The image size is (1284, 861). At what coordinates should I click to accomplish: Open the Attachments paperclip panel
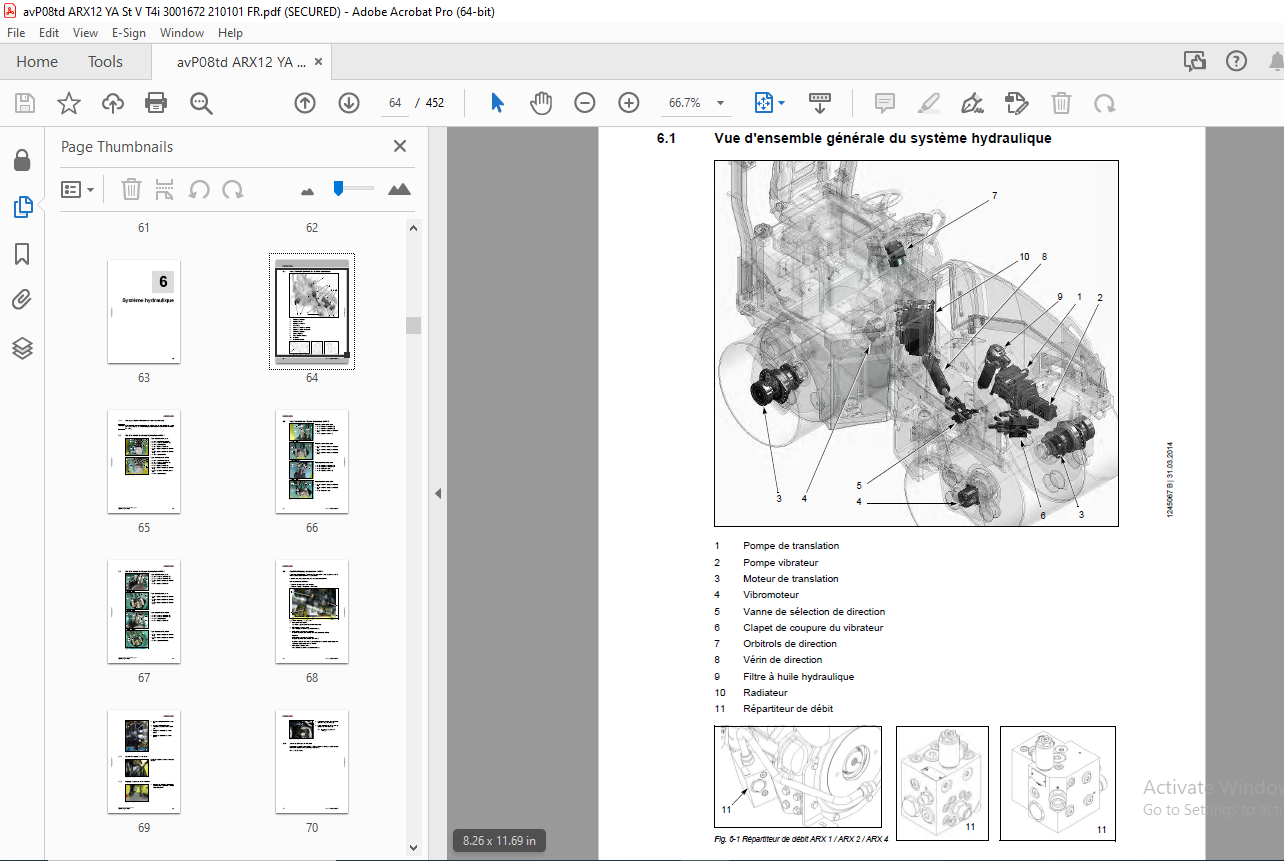tap(22, 300)
